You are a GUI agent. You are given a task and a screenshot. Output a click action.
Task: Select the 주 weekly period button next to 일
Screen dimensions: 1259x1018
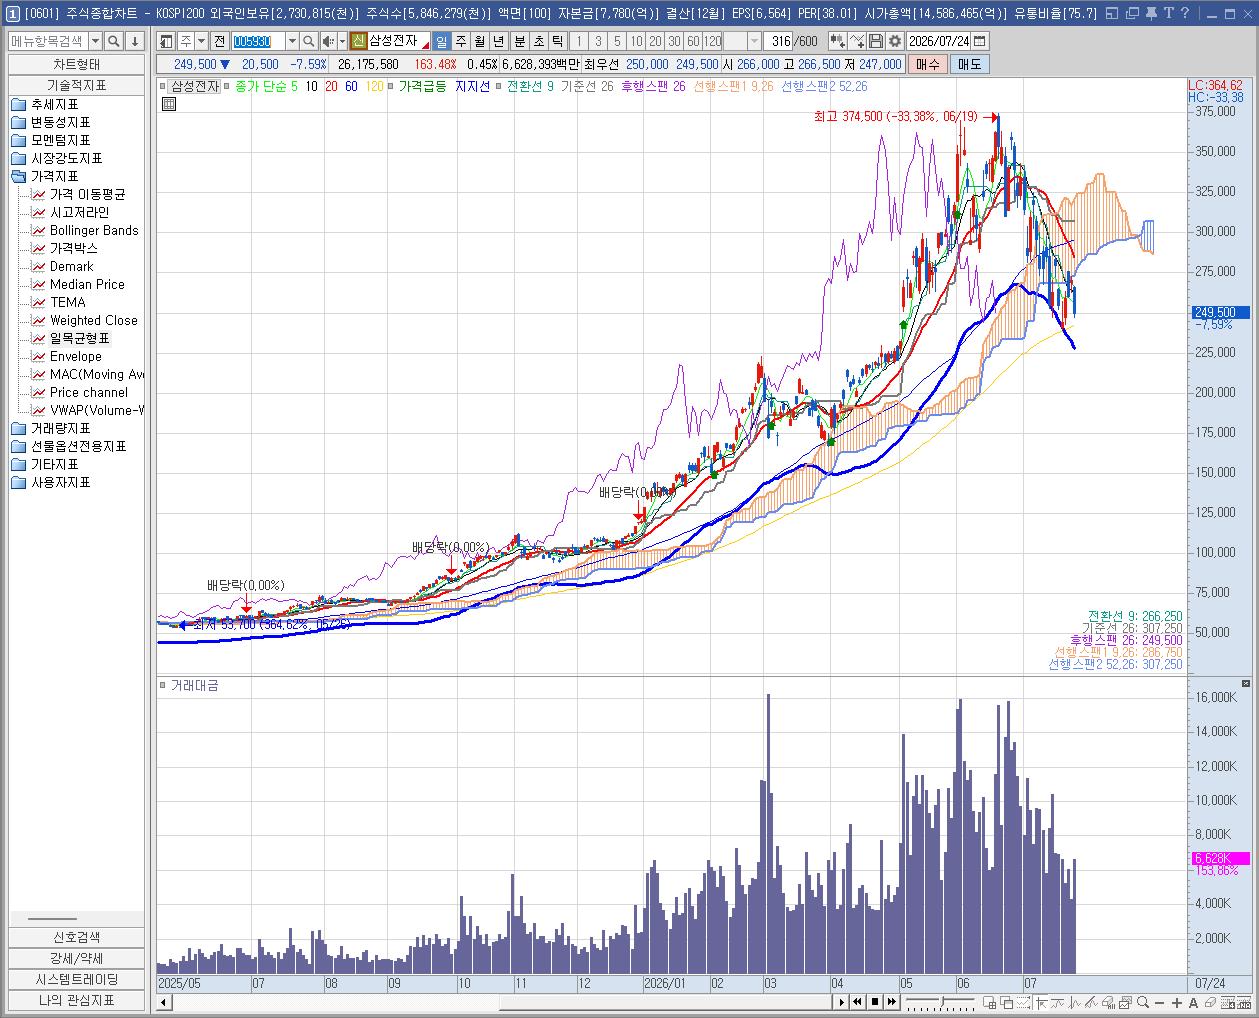461,41
